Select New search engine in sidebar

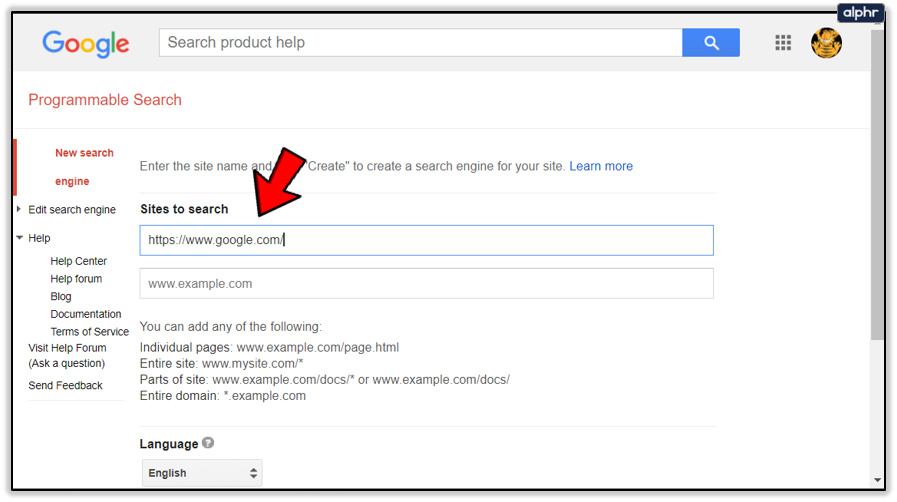pyautogui.click(x=84, y=167)
